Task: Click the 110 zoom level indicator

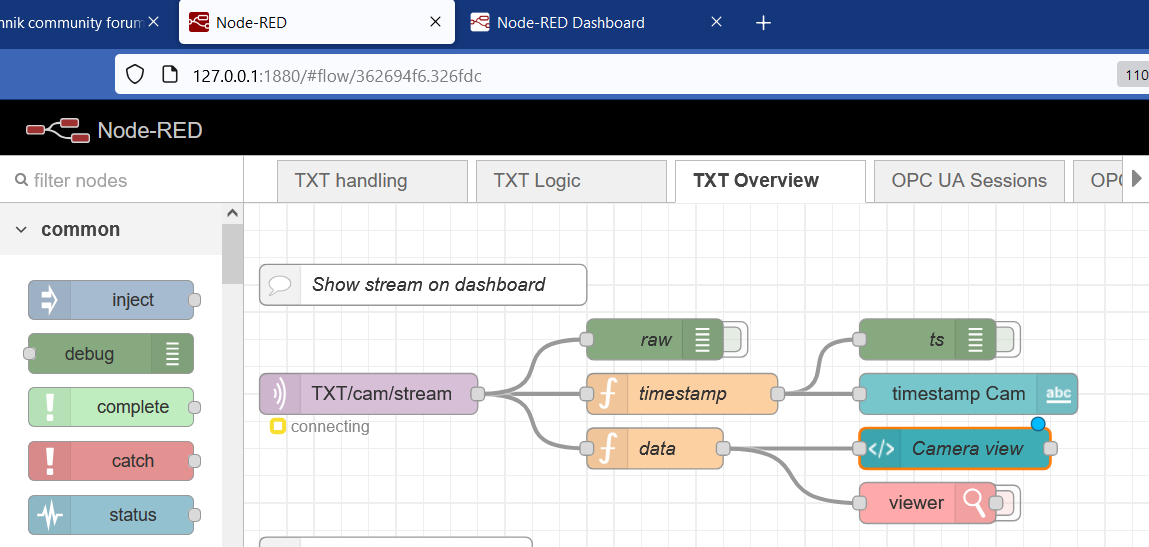Action: [1133, 75]
